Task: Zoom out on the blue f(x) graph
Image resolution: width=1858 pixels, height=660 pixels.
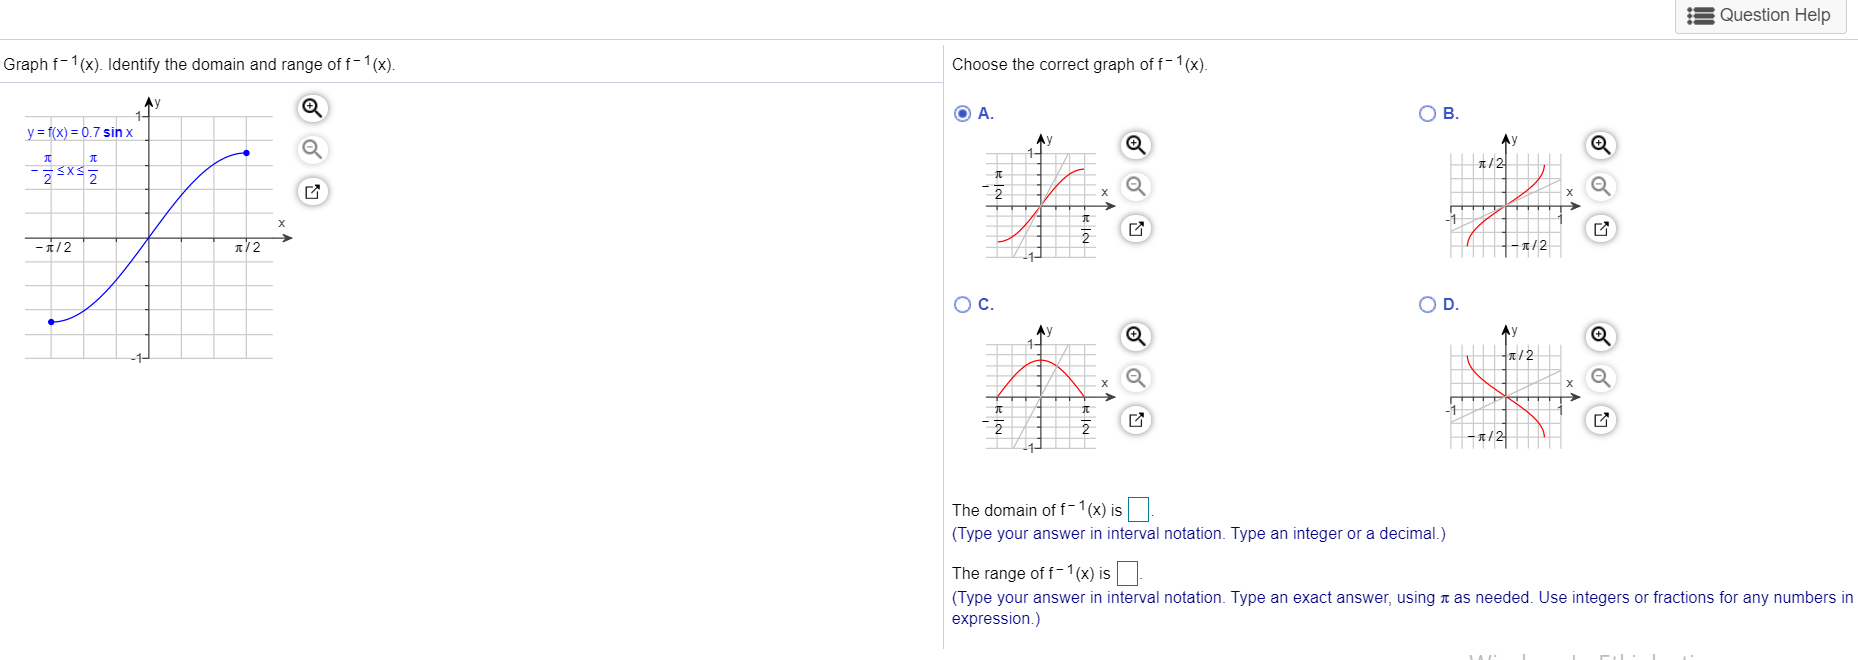Action: pyautogui.click(x=311, y=149)
